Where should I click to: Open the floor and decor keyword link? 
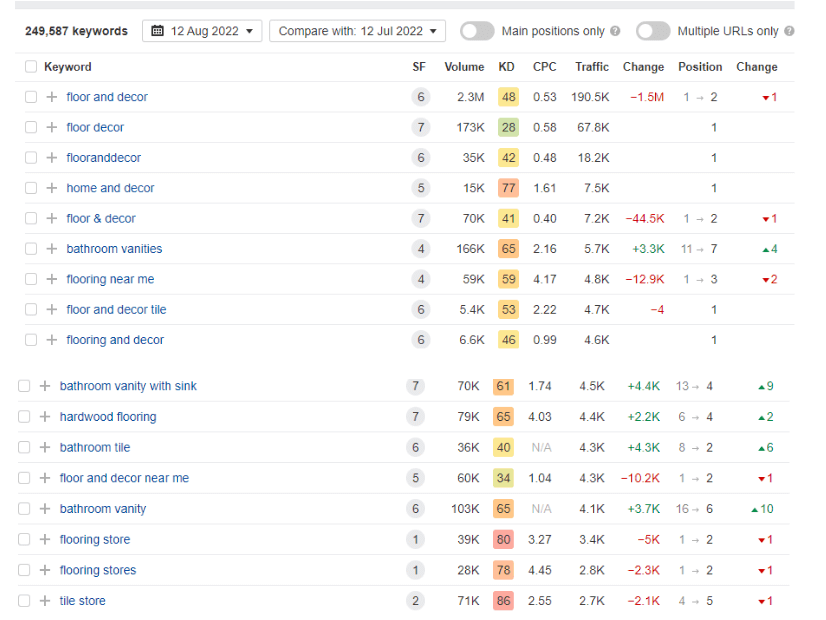coord(107,97)
